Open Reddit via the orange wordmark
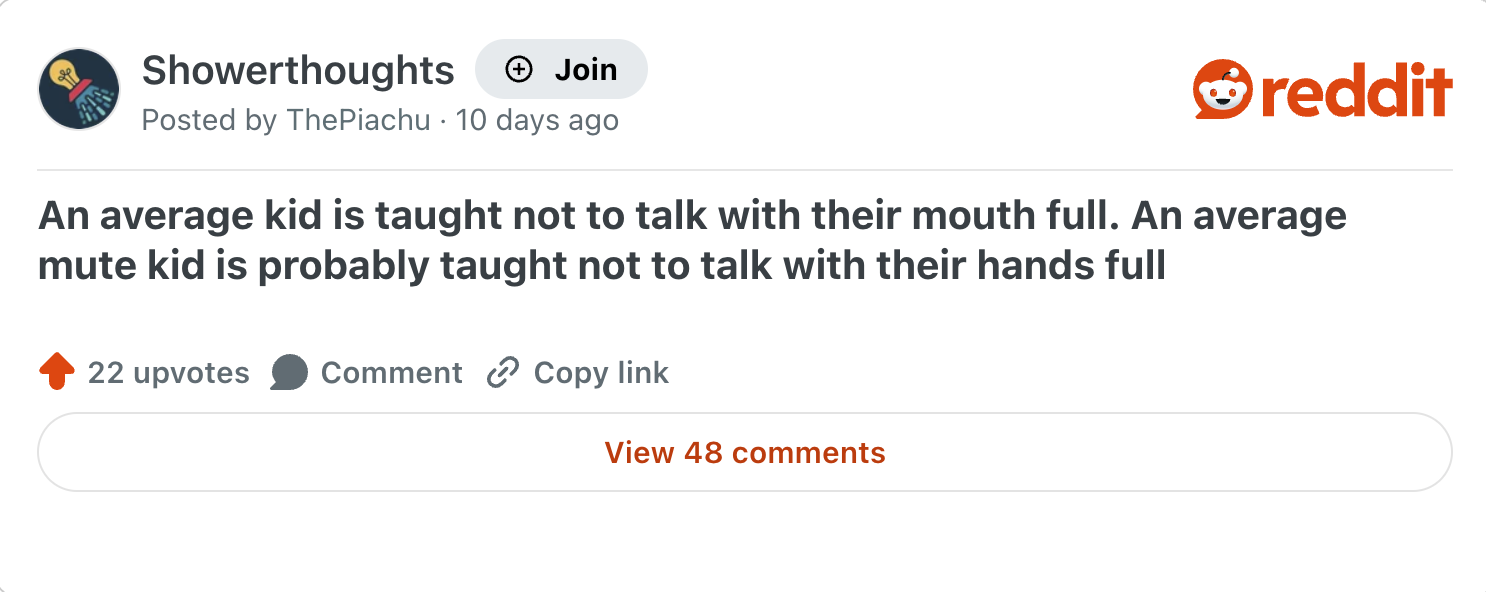The height and width of the screenshot is (592, 1486). 1355,92
